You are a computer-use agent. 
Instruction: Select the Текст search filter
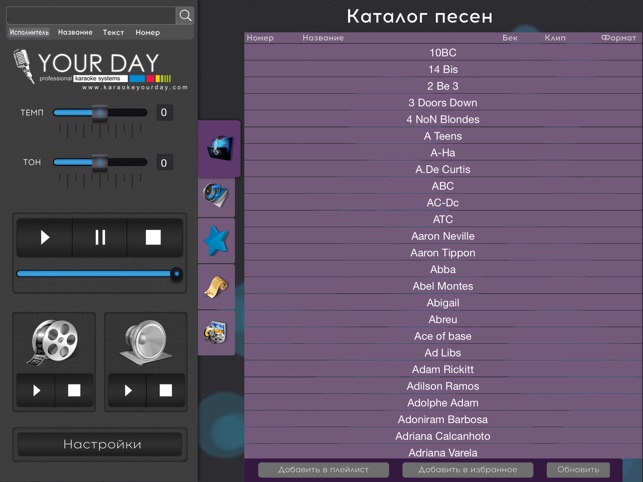tap(113, 32)
